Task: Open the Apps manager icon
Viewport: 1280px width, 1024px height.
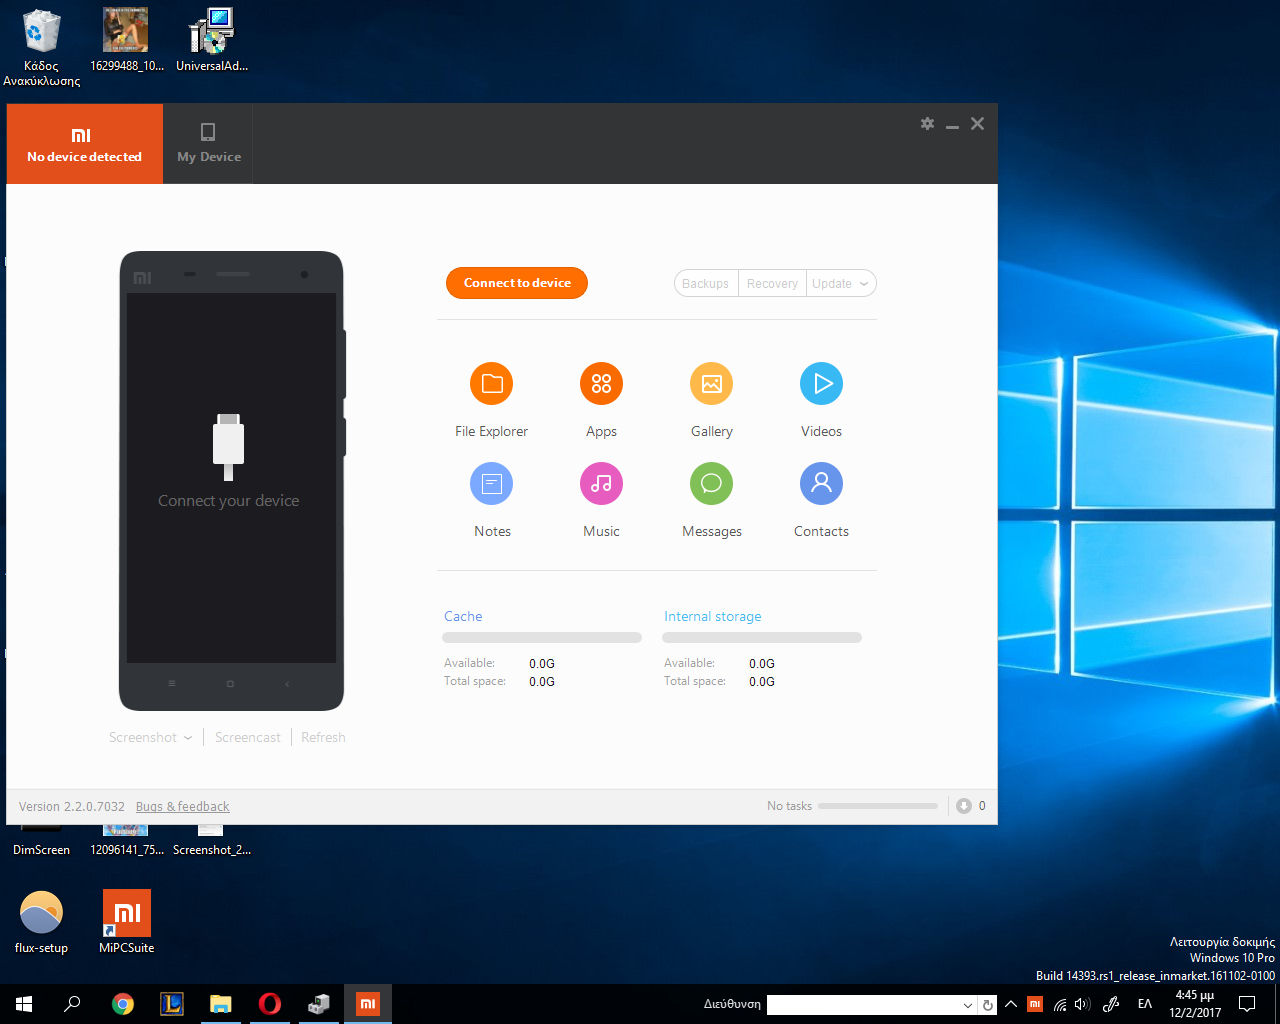Action: [x=601, y=384]
